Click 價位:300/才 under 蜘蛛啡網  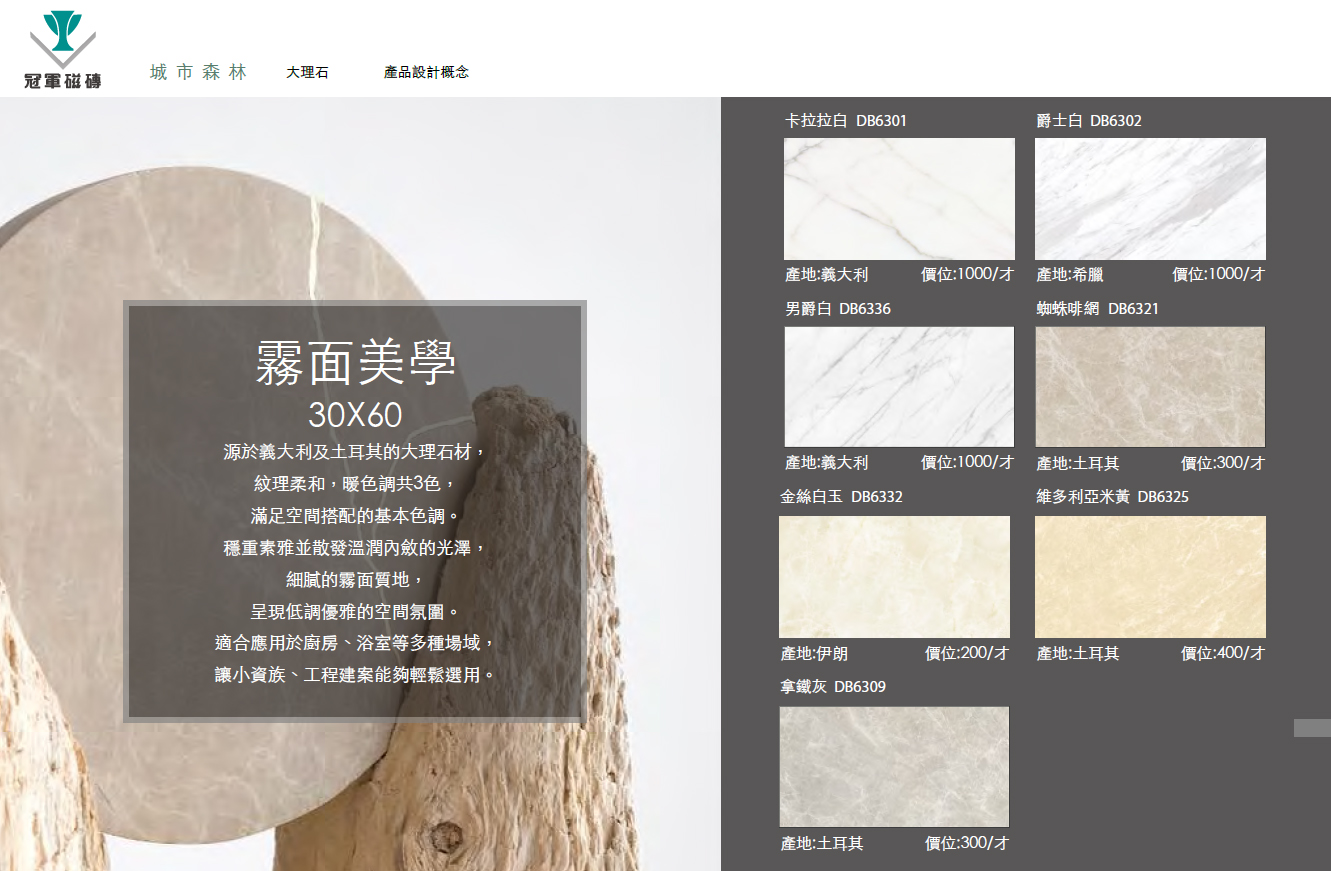point(1223,464)
